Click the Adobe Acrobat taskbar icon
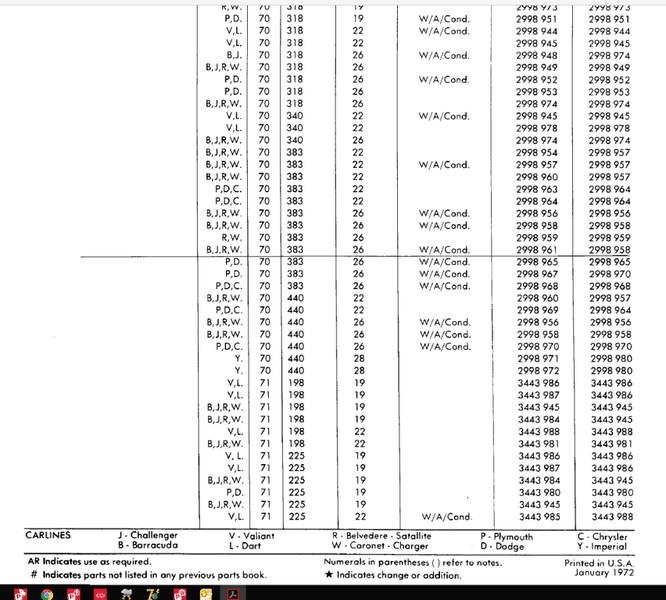Screen dimensions: 666x600 (234, 593)
